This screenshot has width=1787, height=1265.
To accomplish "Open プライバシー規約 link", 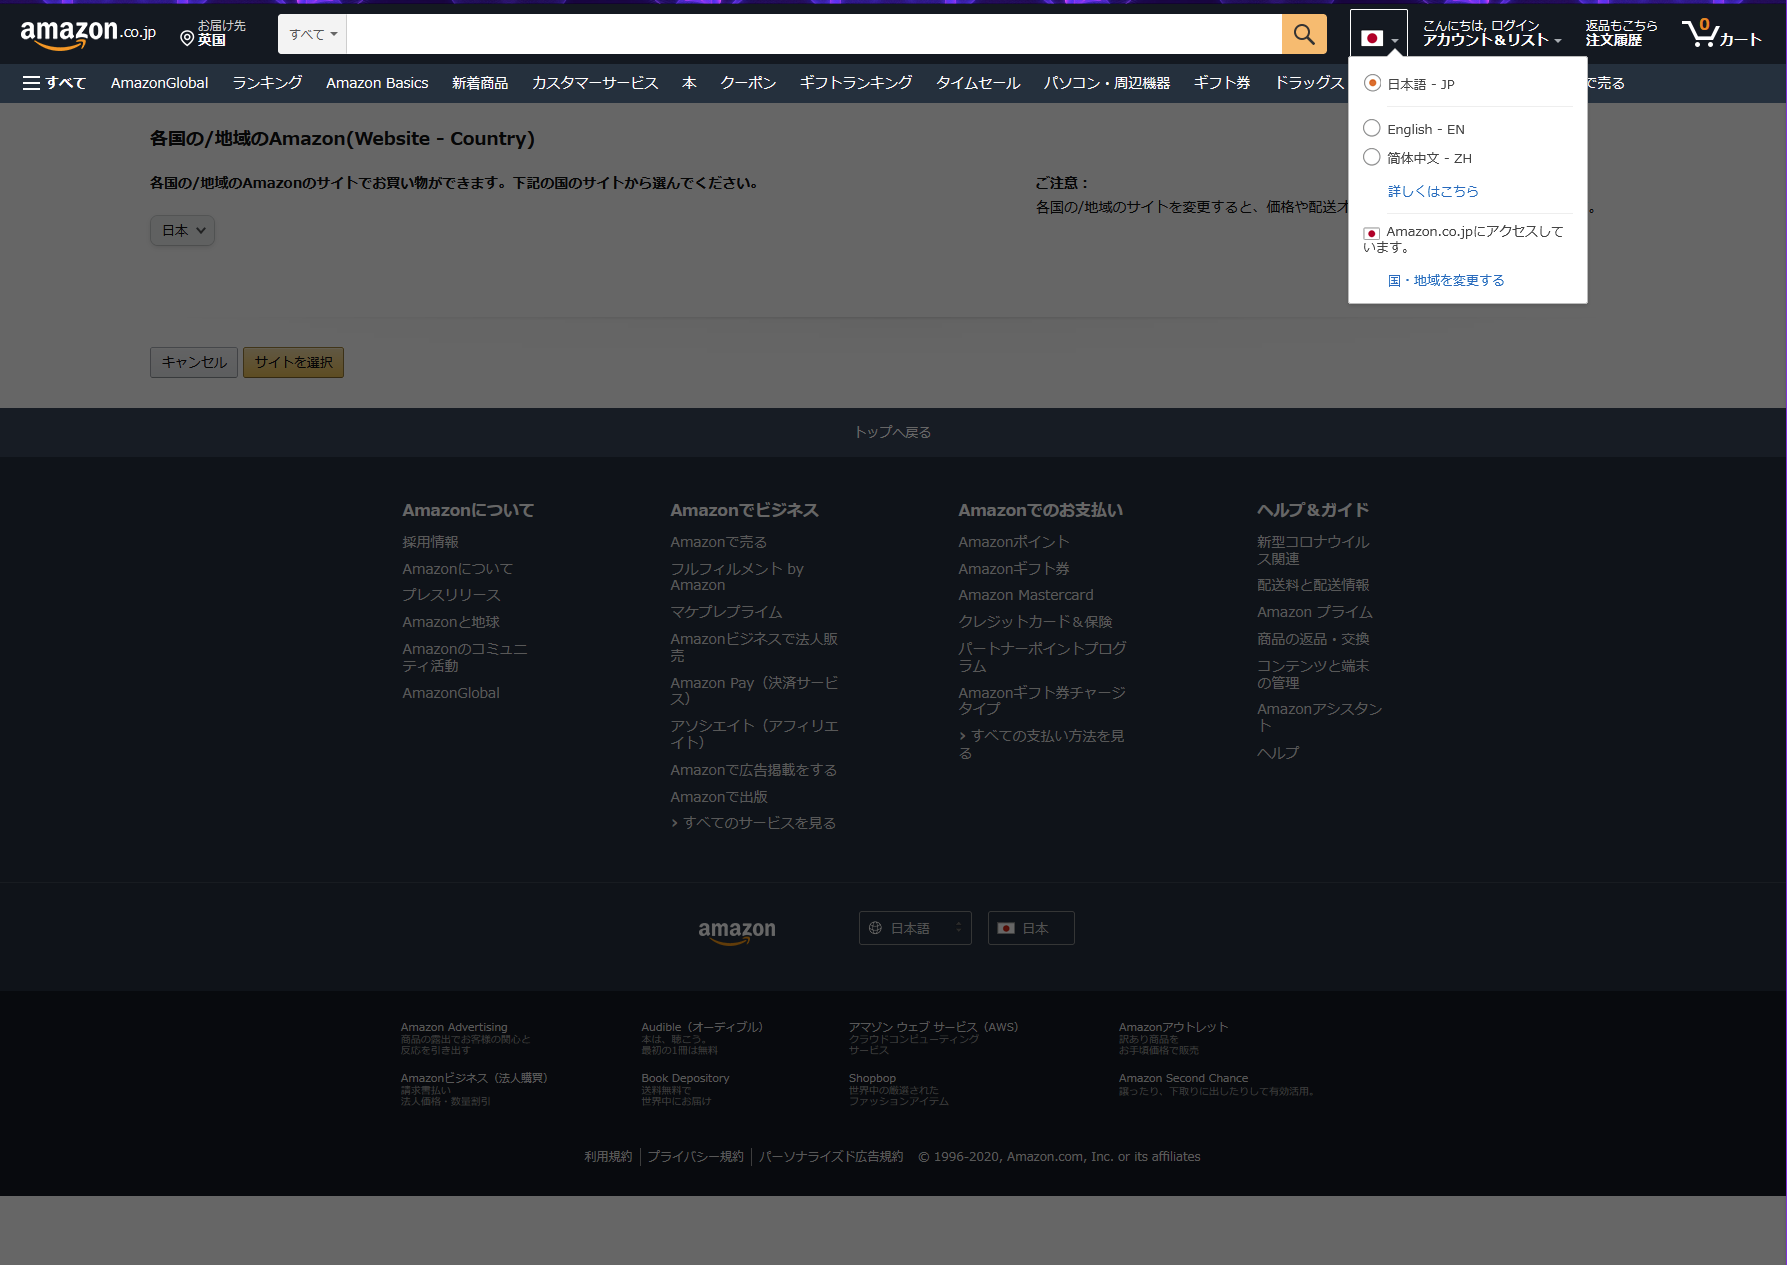I will [695, 1156].
